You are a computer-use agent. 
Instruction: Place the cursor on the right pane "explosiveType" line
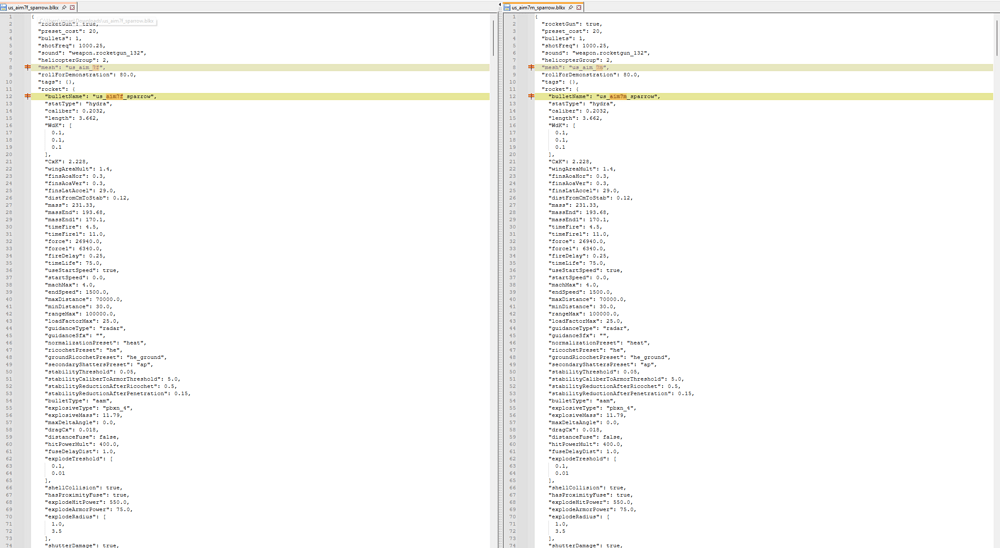click(x=590, y=408)
